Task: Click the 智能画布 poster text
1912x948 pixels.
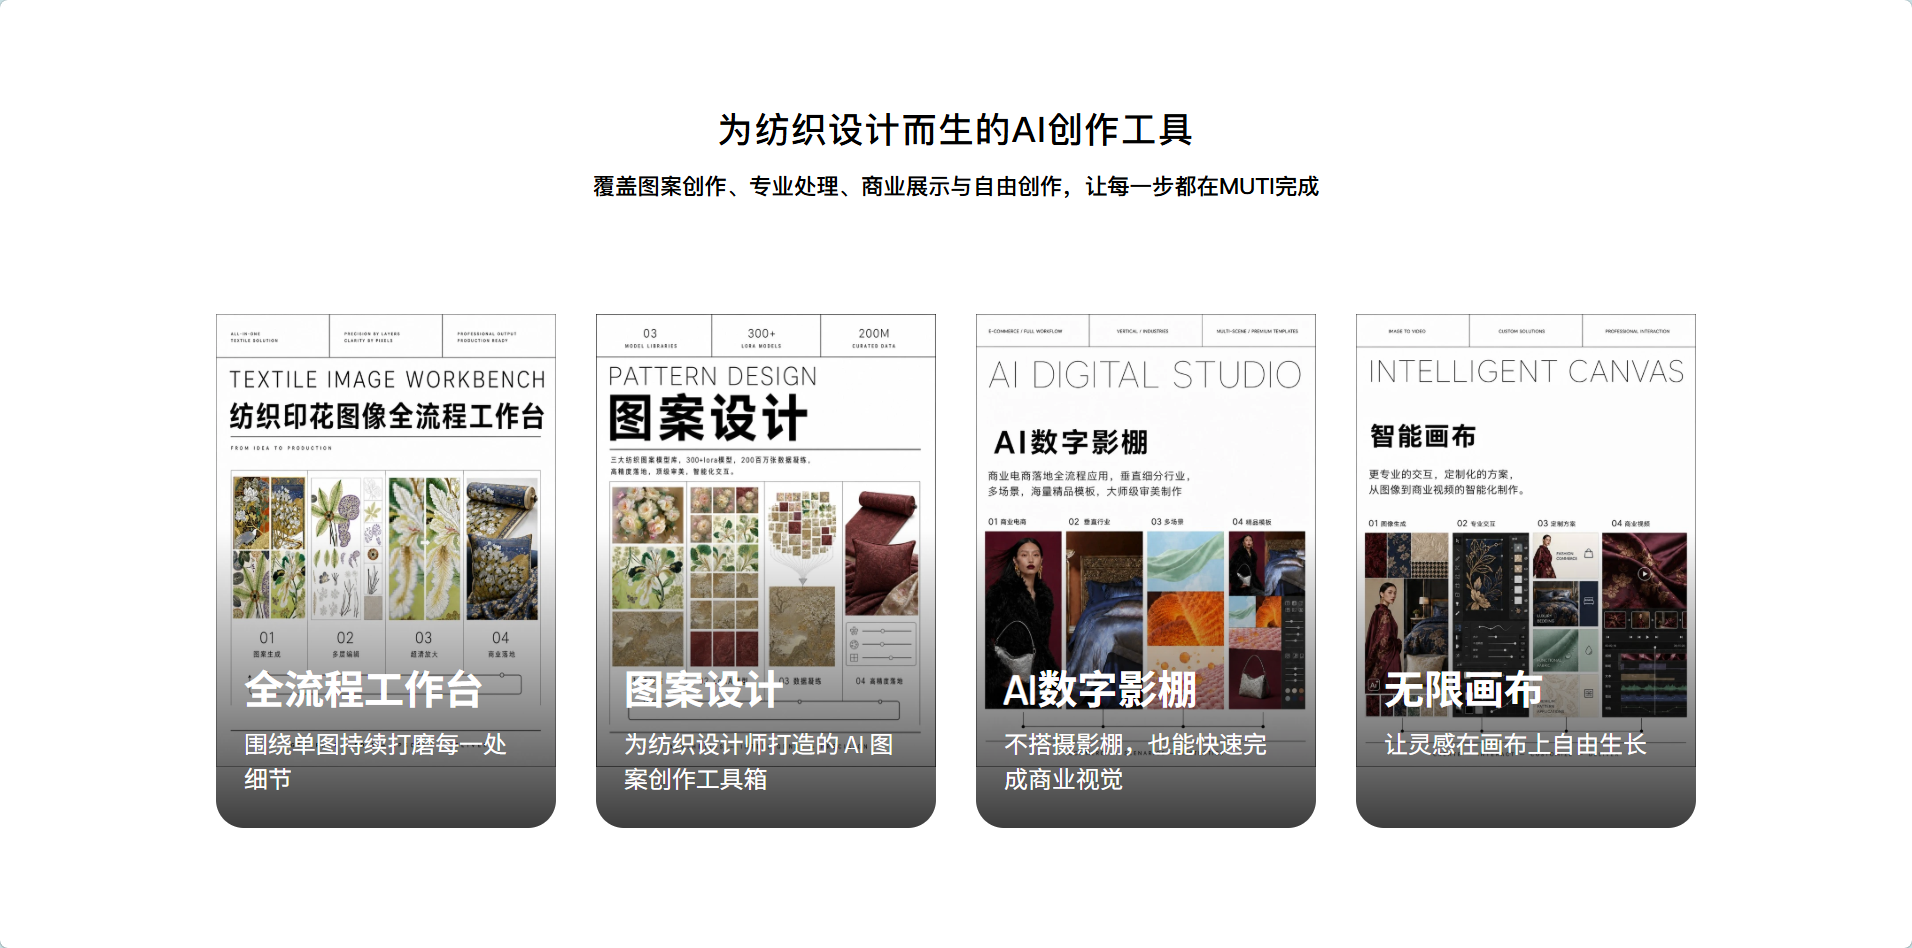Action: pos(1423,437)
